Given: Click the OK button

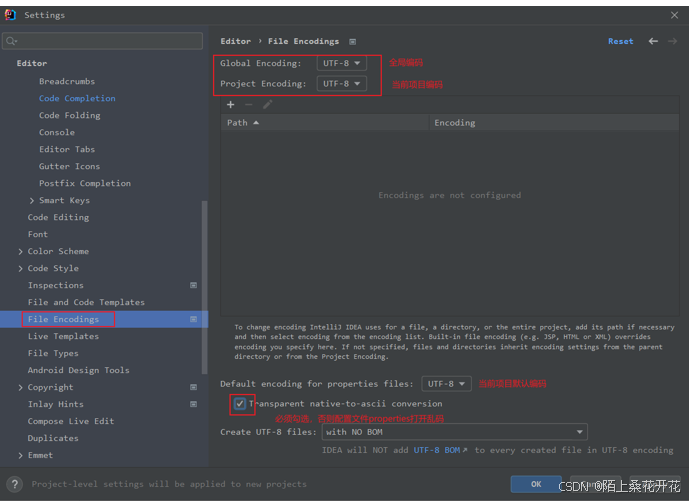Looking at the screenshot, I should coord(536,484).
